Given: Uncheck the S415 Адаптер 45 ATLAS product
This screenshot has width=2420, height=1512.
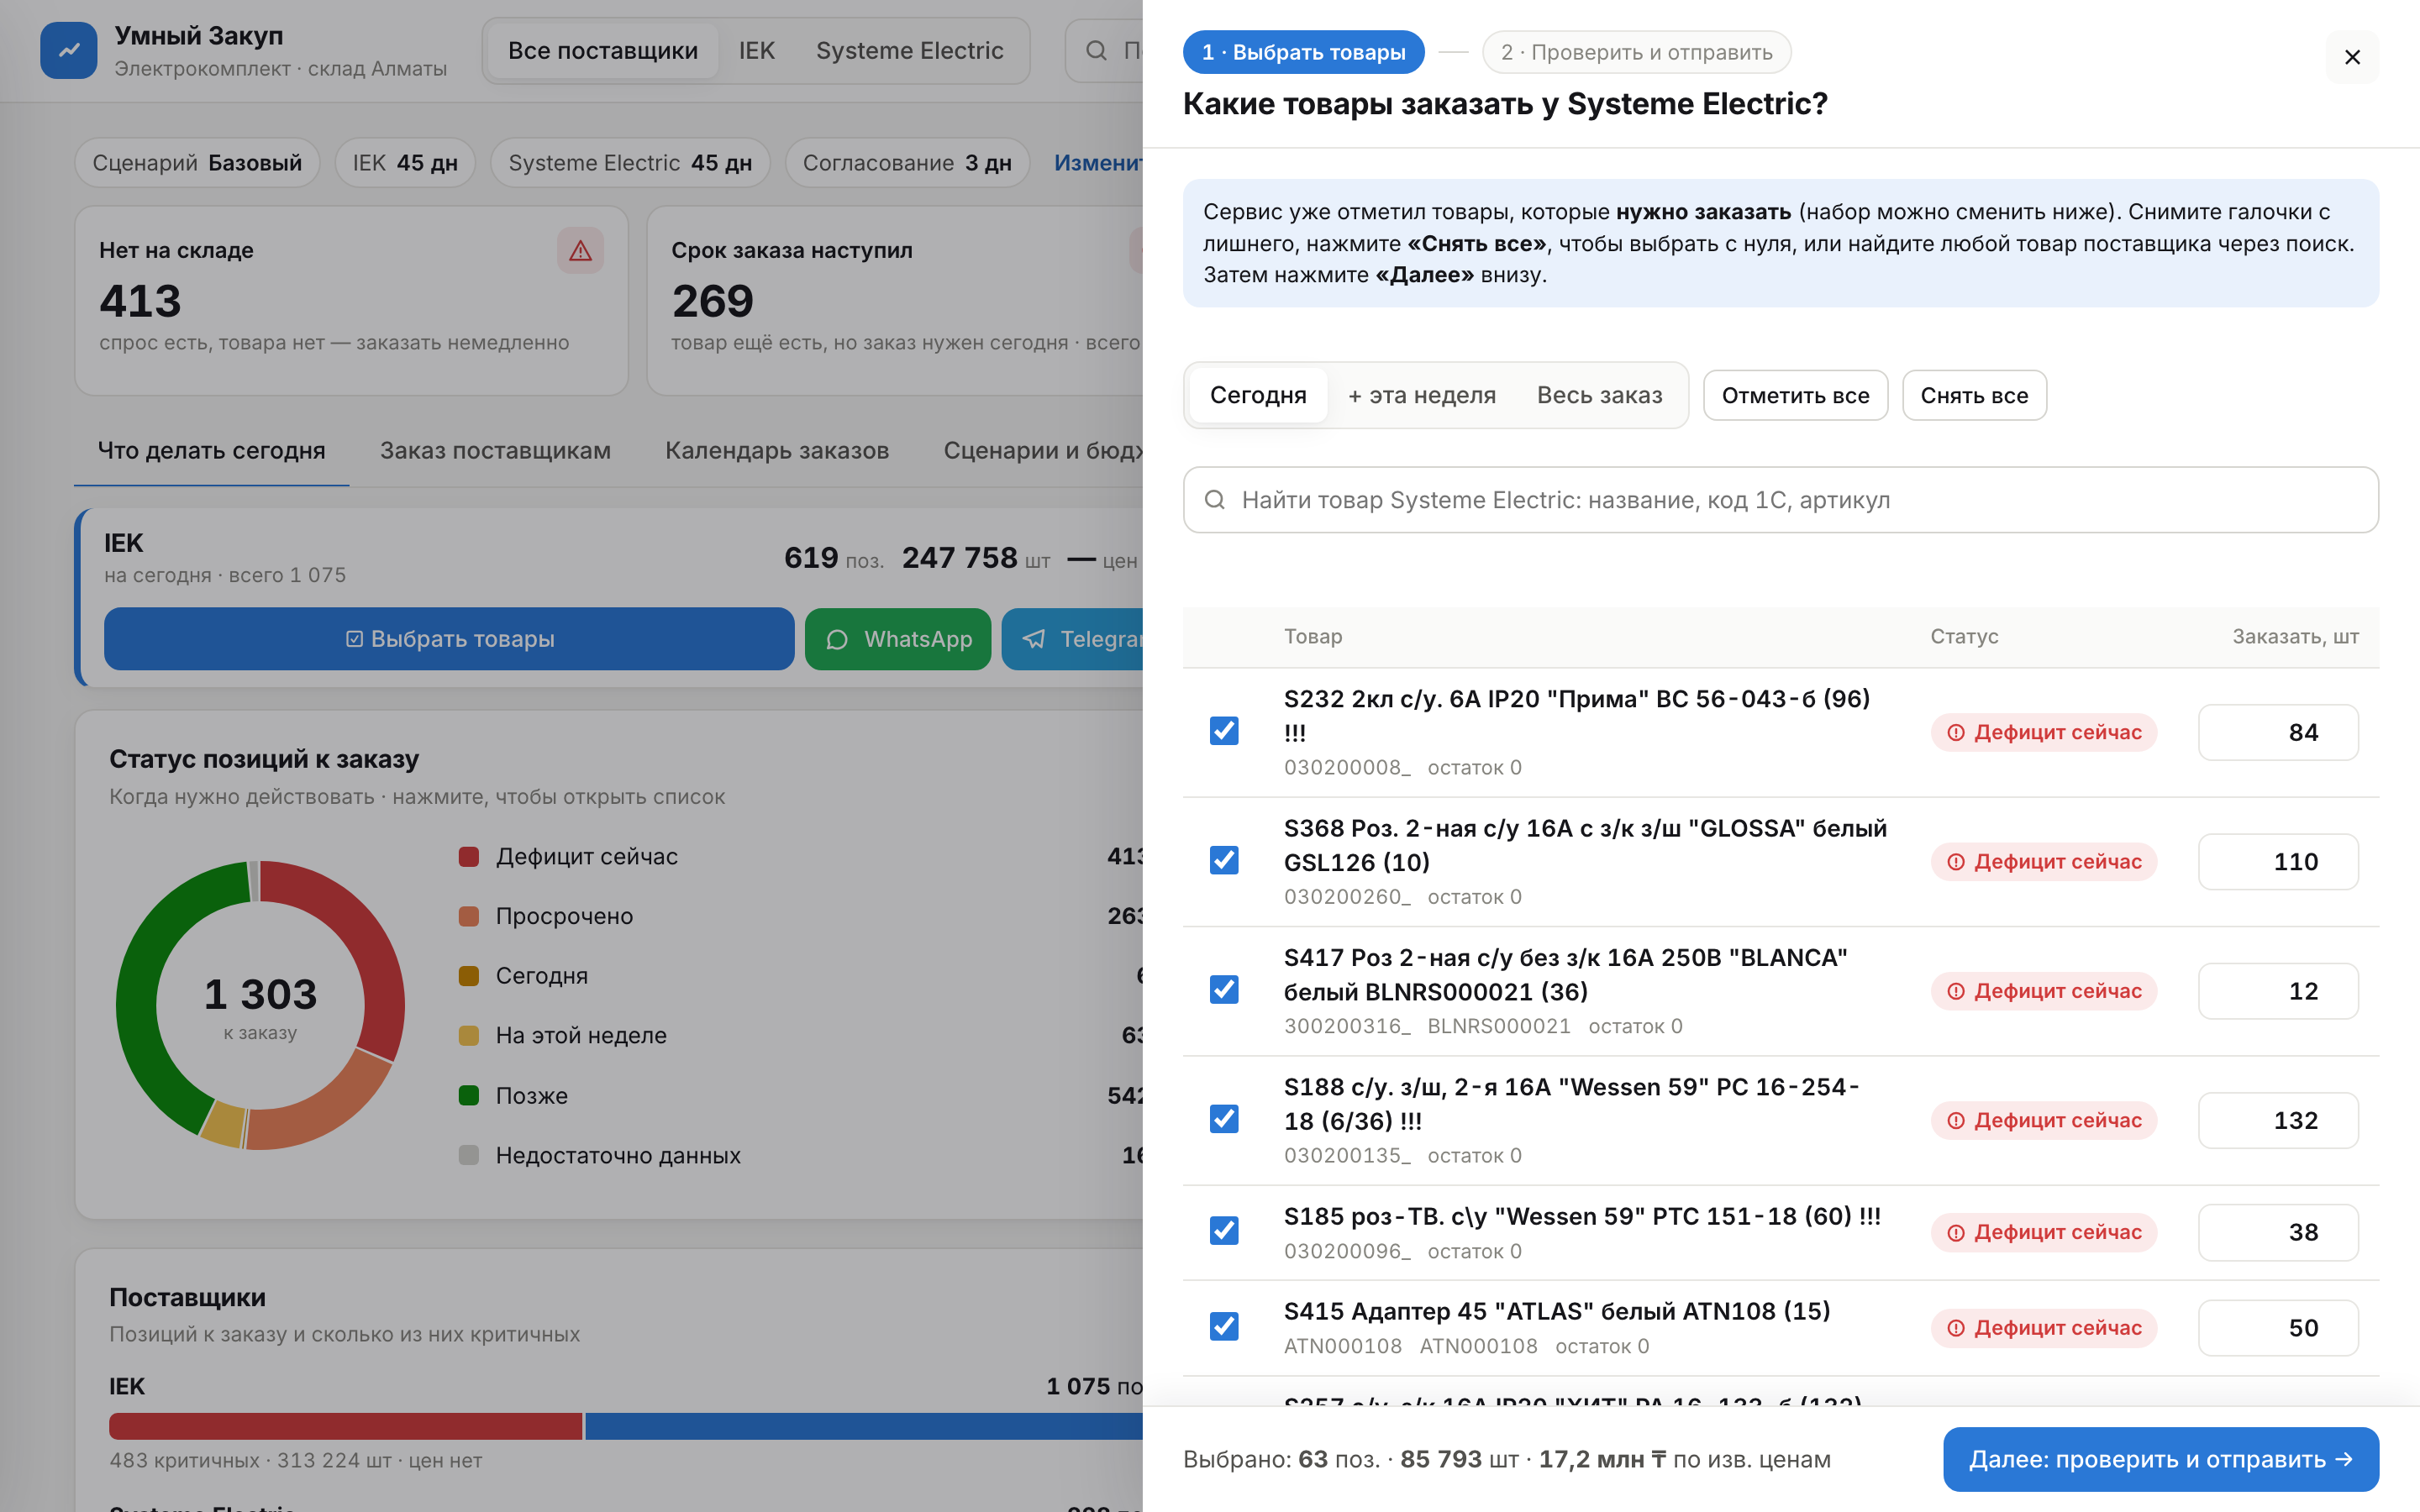Looking at the screenshot, I should click(1224, 1326).
